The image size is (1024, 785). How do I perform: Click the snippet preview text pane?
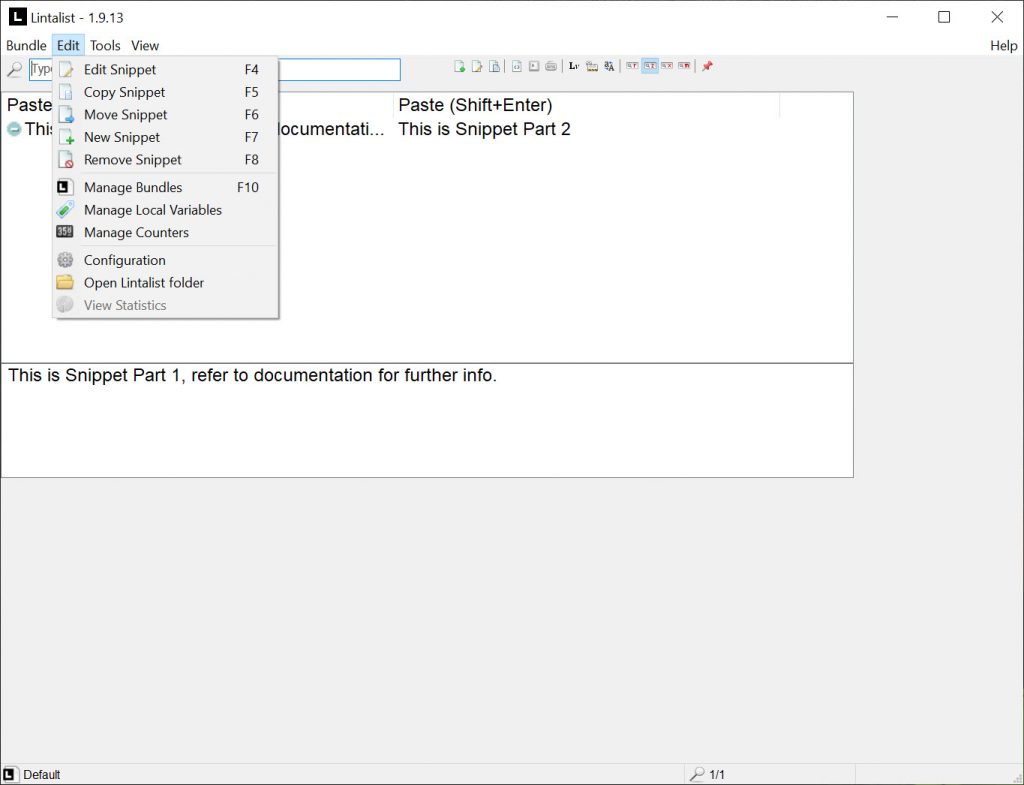(x=427, y=421)
